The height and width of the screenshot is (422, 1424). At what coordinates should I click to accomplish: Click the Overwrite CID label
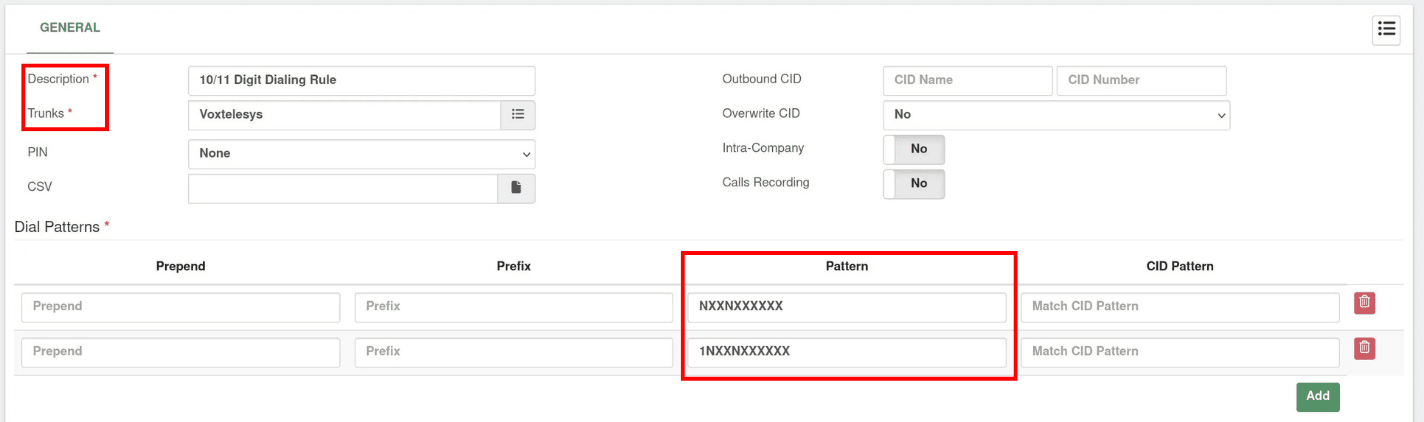click(x=761, y=114)
